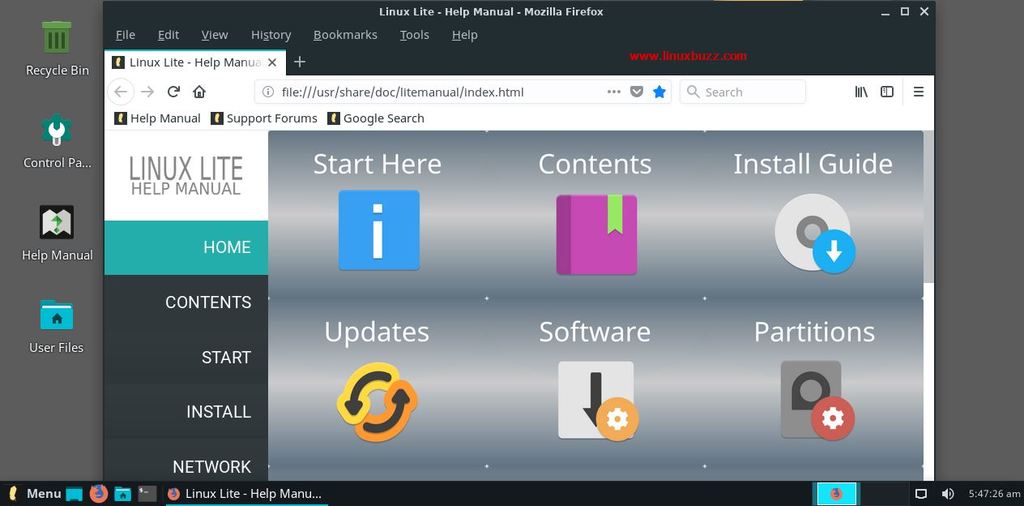This screenshot has height=506, width=1024.
Task: Click the Start Here heading
Action: pyautogui.click(x=377, y=164)
